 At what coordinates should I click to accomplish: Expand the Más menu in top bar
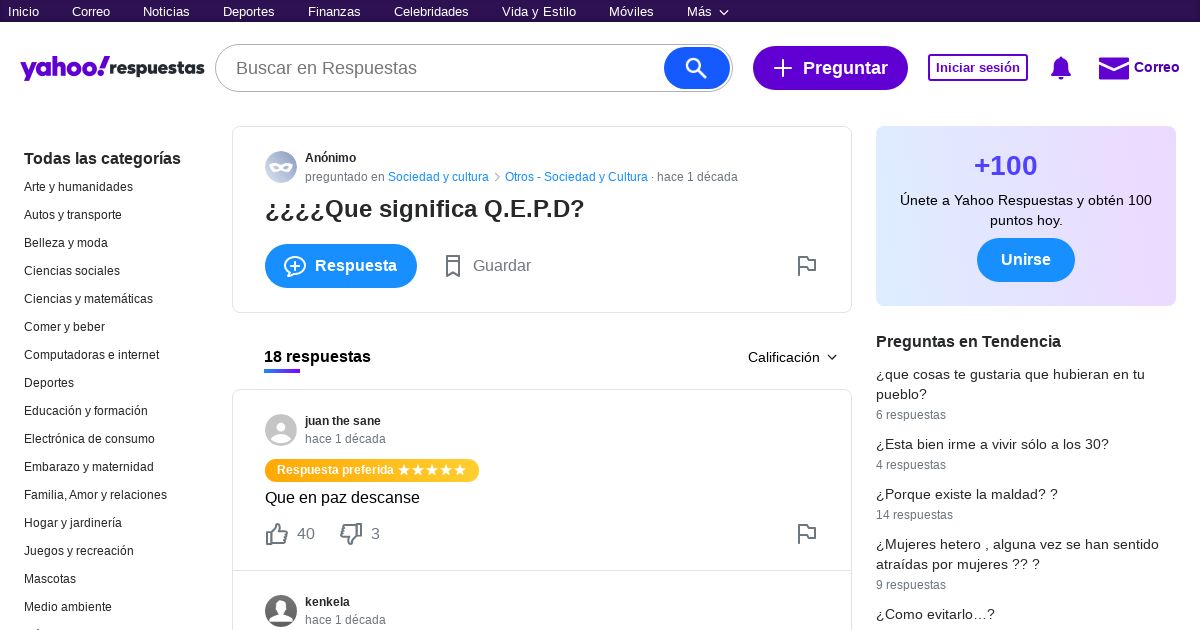tap(708, 11)
